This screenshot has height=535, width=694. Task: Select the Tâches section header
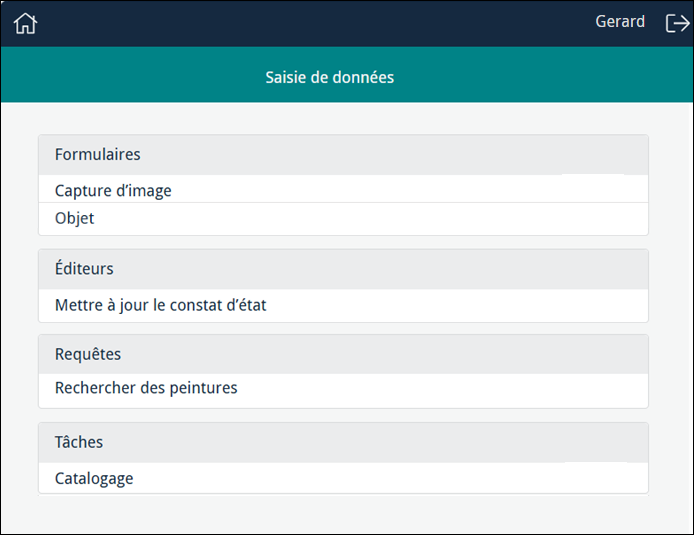[x=343, y=443]
